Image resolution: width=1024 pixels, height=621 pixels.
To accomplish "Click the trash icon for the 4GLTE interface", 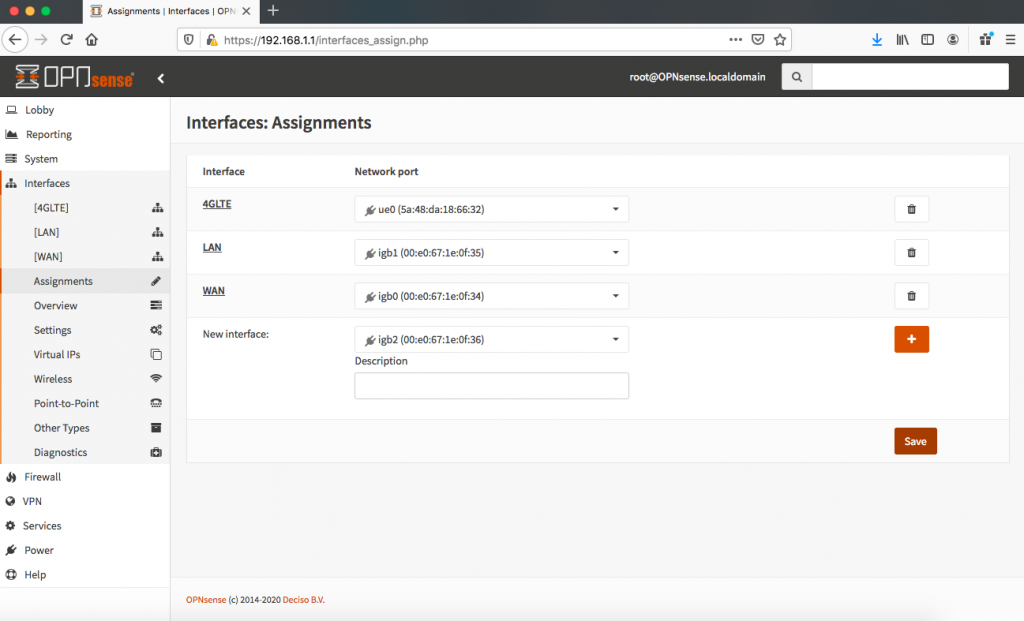I will click(911, 209).
